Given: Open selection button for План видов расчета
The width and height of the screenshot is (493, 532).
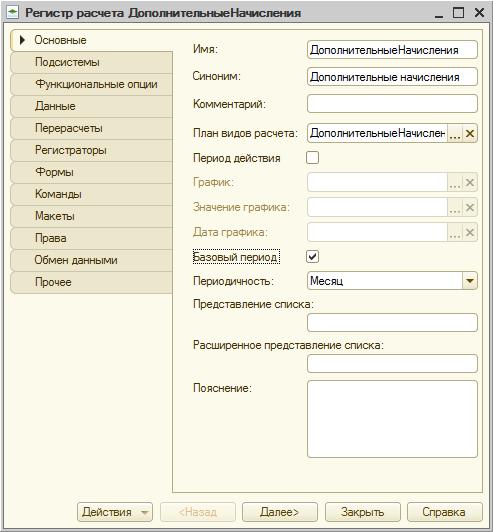Looking at the screenshot, I should point(455,133).
